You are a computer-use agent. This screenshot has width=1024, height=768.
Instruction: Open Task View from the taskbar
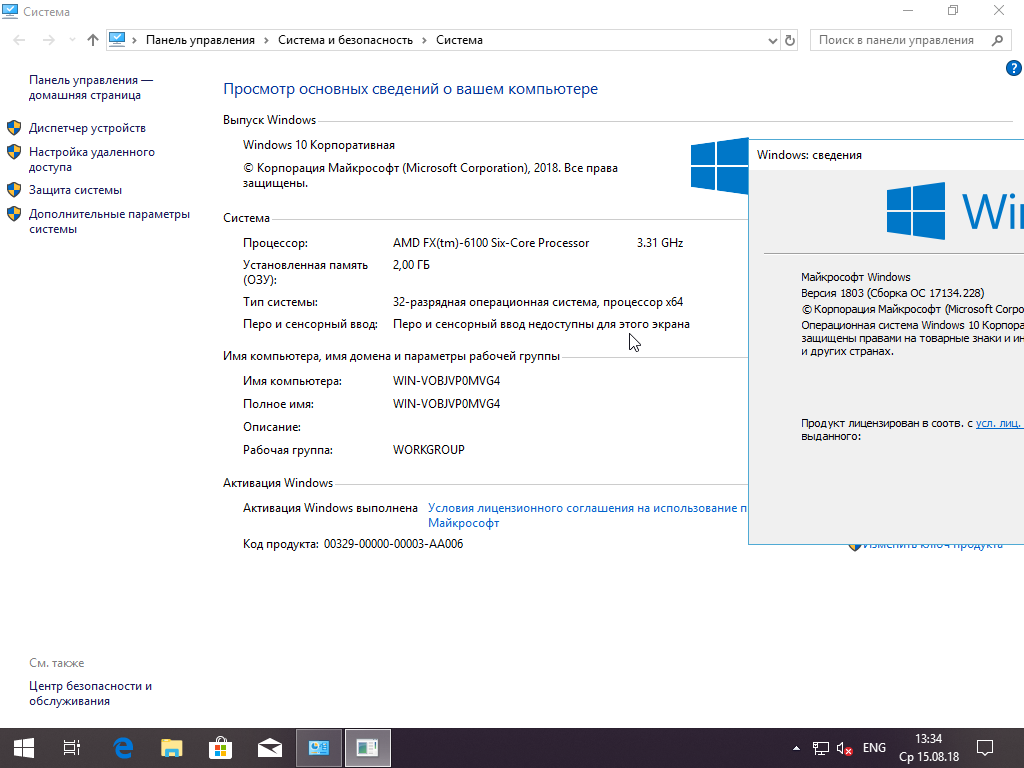pos(71,748)
